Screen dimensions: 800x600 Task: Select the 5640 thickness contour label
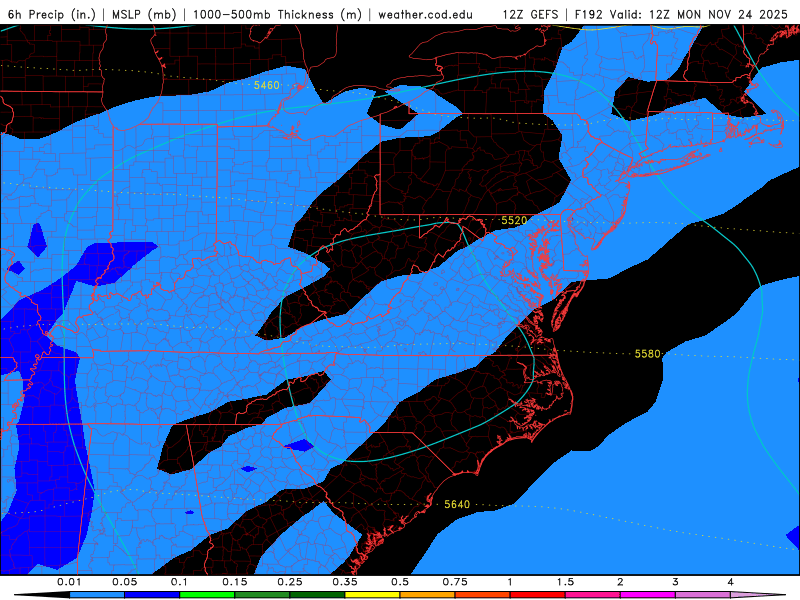point(457,504)
